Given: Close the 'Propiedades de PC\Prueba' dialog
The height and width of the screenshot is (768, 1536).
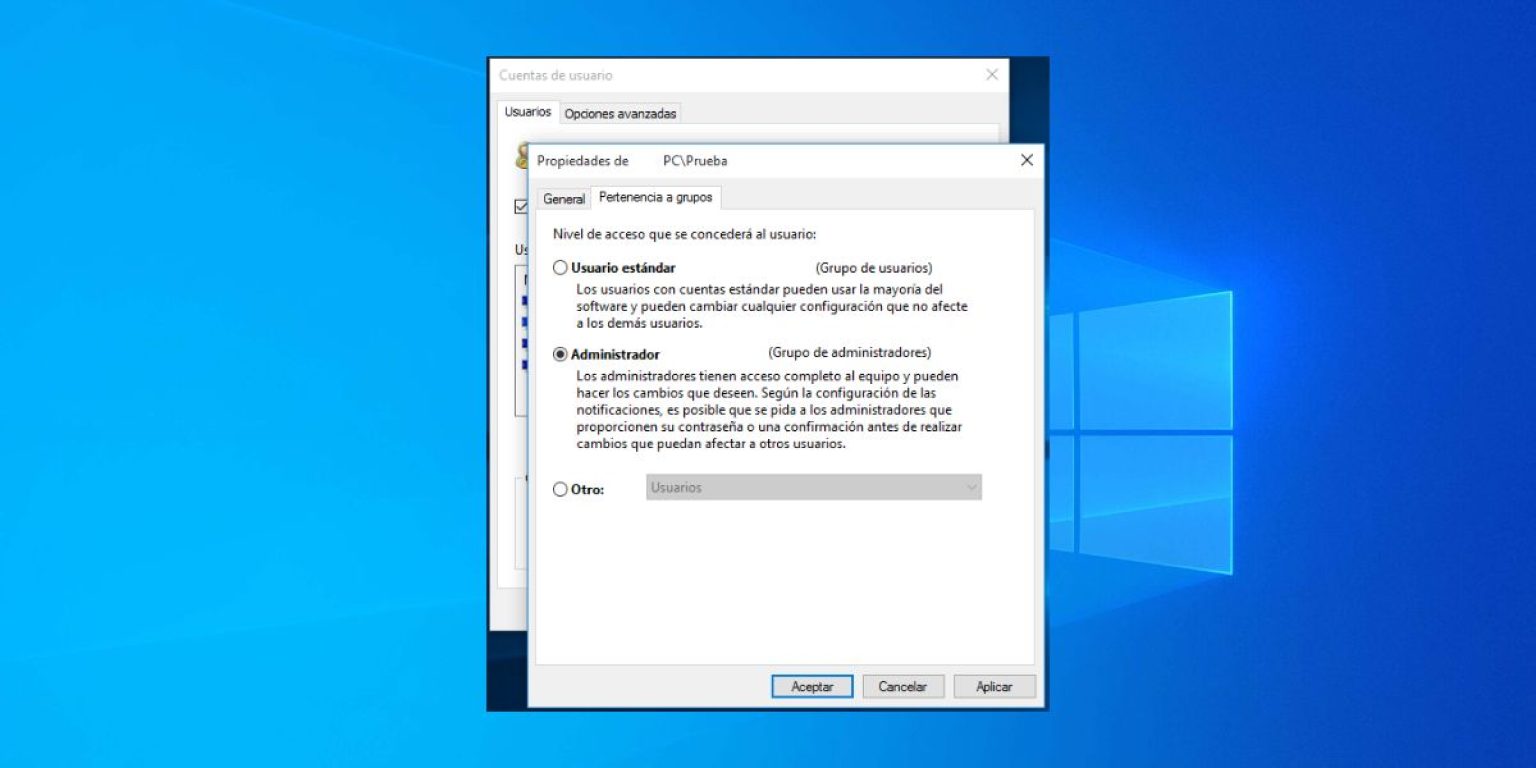Looking at the screenshot, I should pos(1026,160).
